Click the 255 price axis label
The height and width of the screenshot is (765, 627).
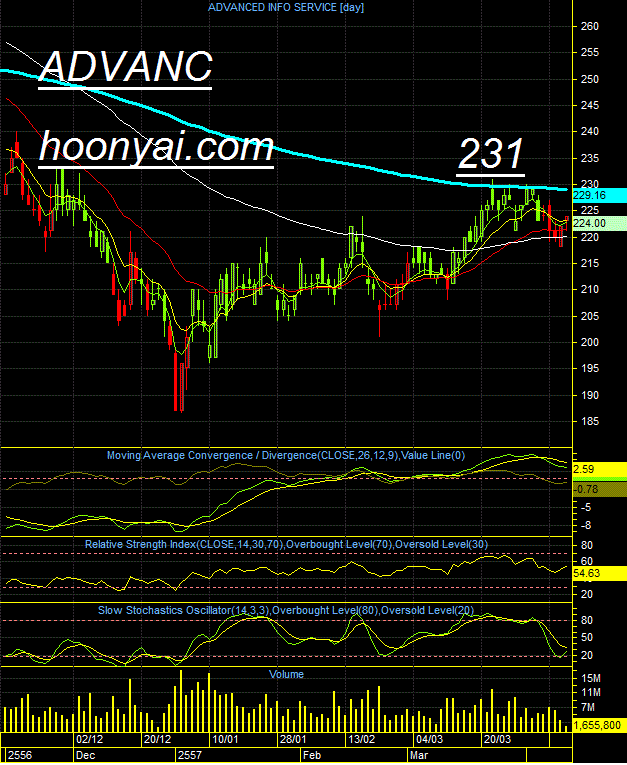click(590, 53)
